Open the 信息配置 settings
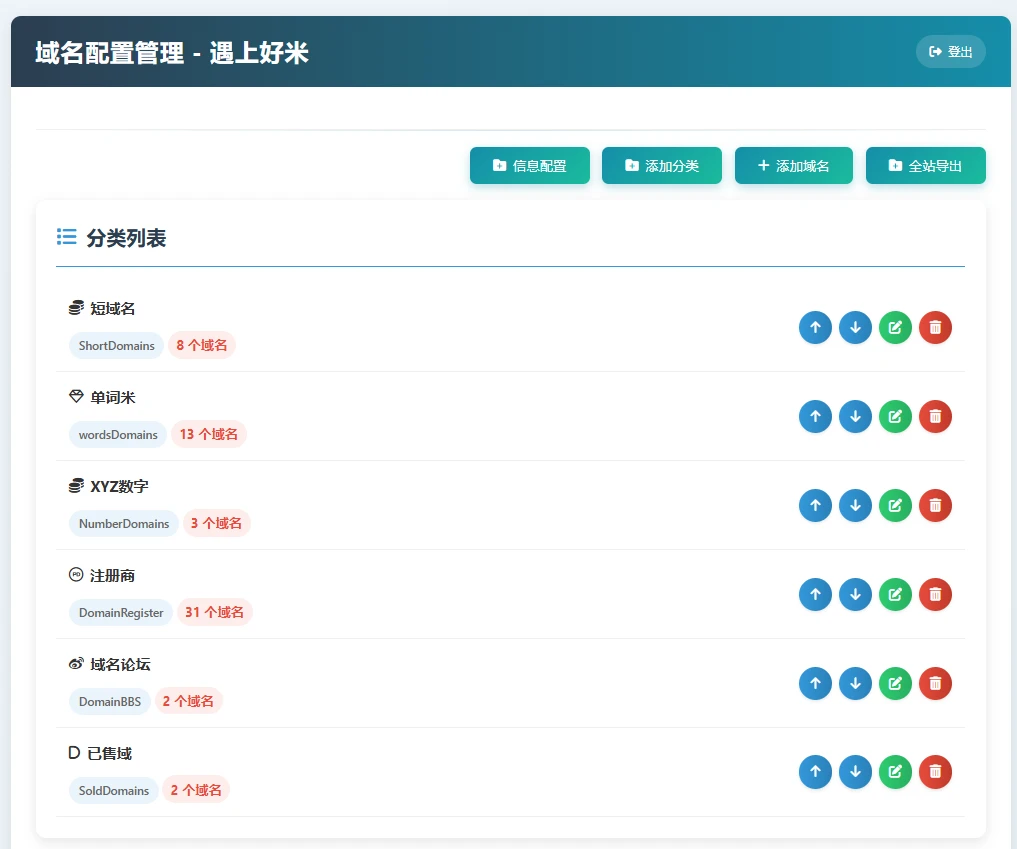 coord(529,166)
